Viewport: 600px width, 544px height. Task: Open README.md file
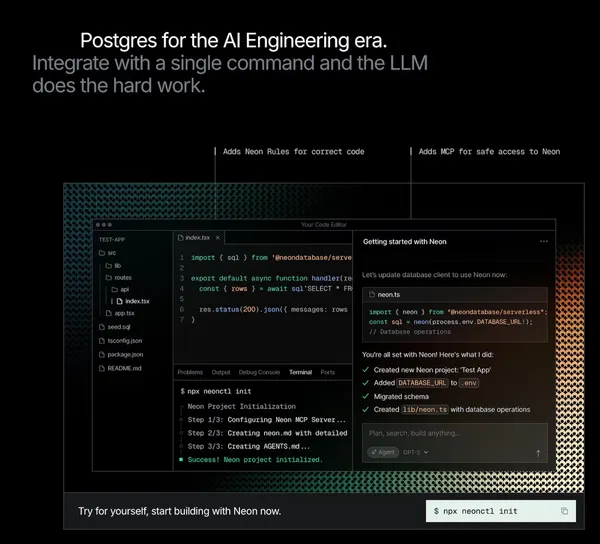pyautogui.click(x=120, y=368)
